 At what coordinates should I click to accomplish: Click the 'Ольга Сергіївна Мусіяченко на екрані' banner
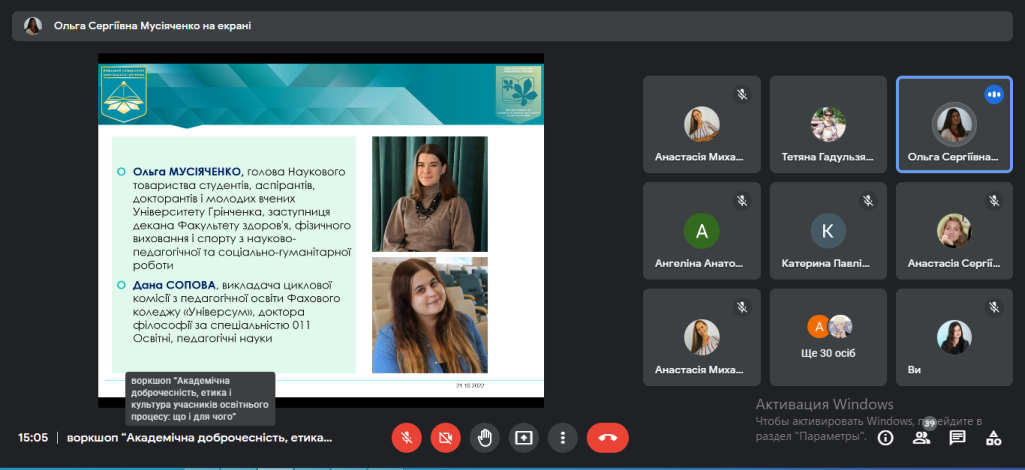(152, 26)
